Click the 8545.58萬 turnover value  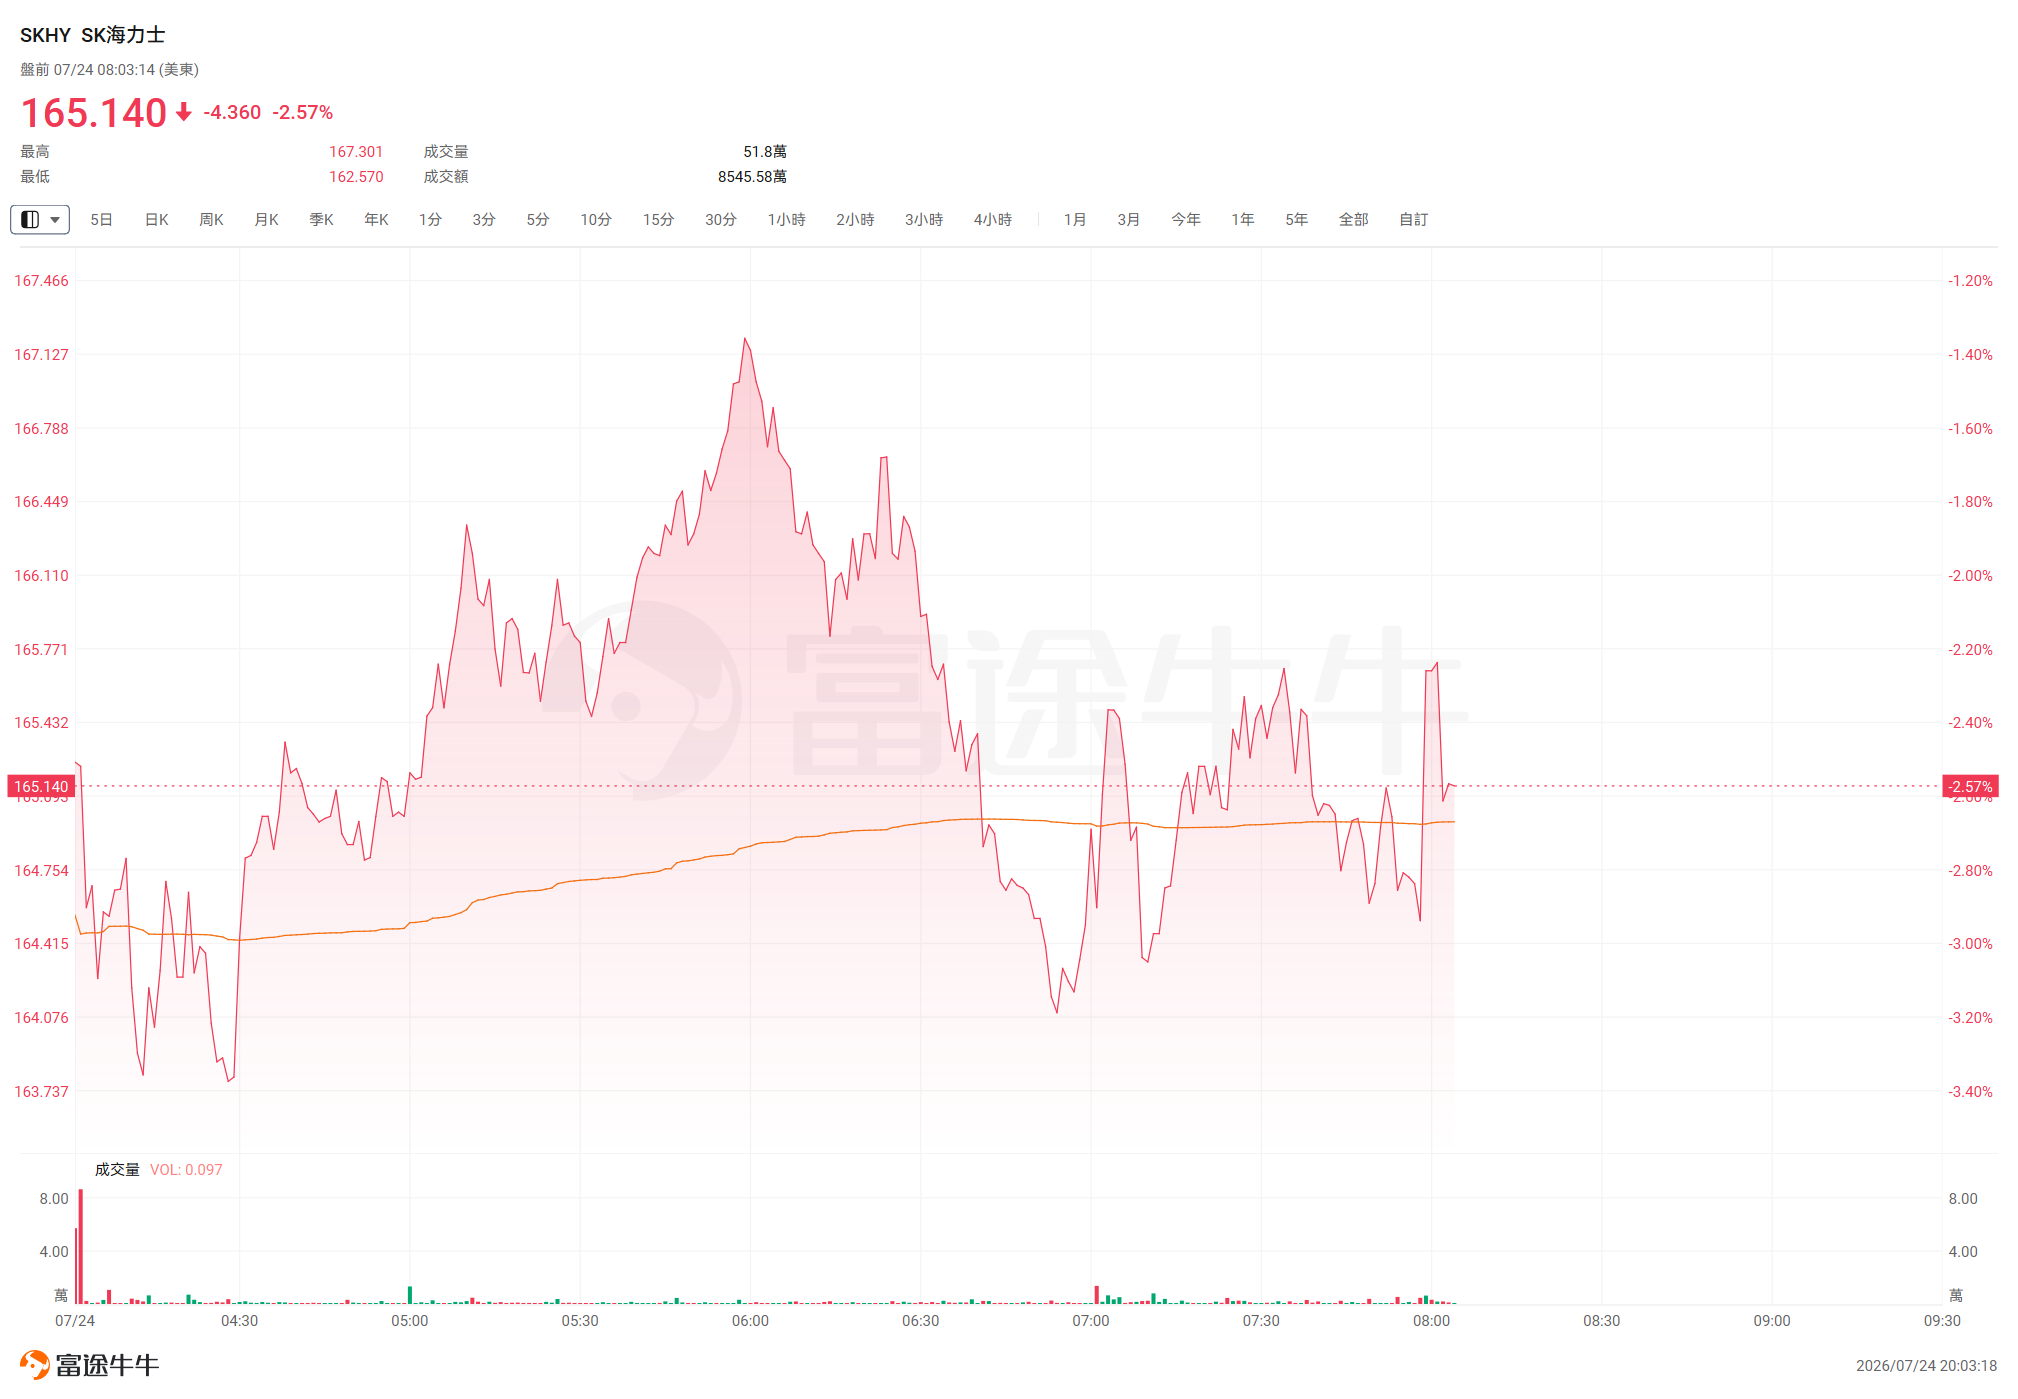coord(752,177)
